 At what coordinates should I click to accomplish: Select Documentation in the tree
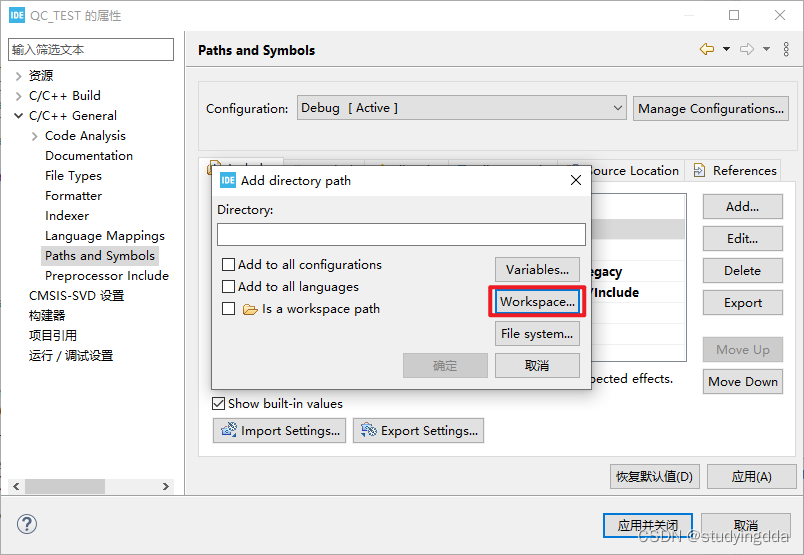click(89, 156)
